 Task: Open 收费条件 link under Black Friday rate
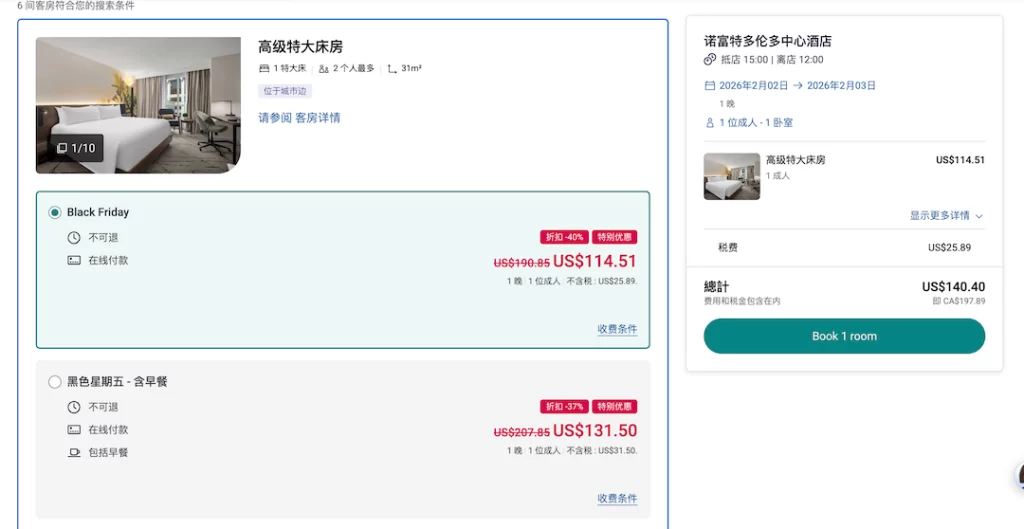click(617, 329)
